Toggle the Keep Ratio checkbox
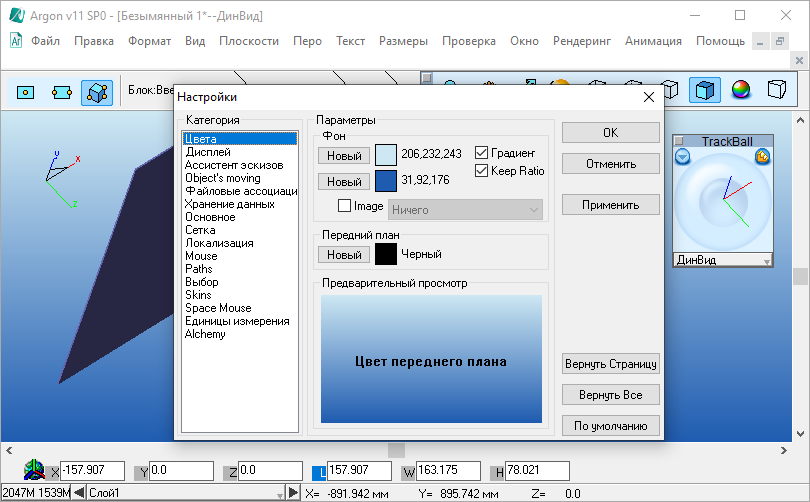This screenshot has width=810, height=502. tap(481, 170)
